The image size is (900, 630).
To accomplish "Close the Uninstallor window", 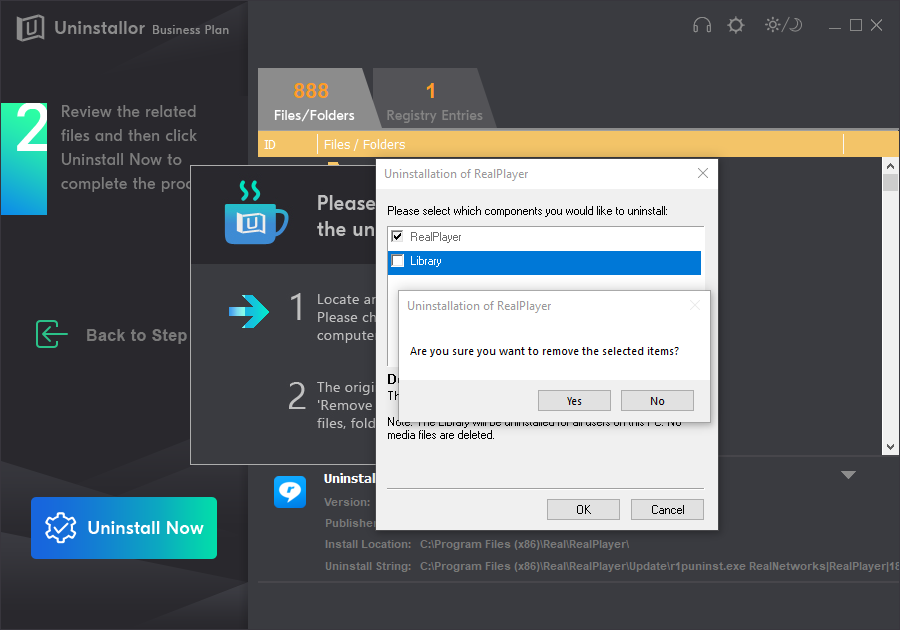I will 876,25.
